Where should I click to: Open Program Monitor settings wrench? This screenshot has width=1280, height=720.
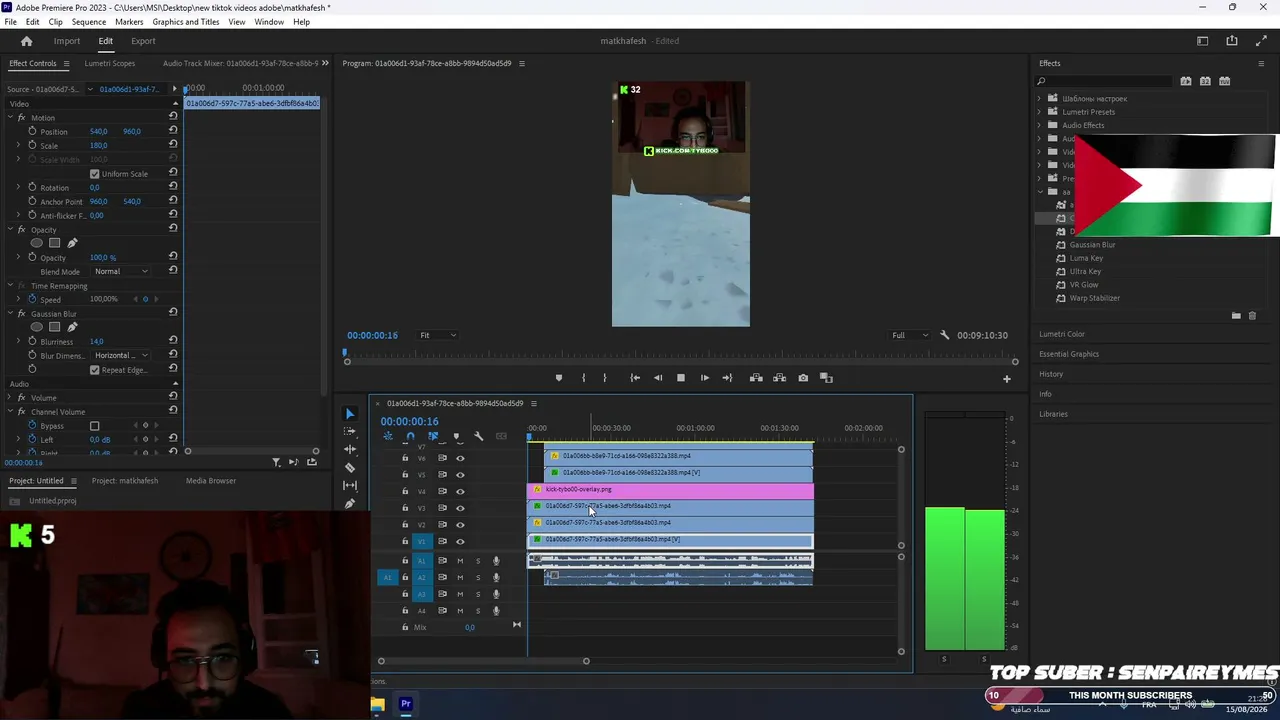(x=944, y=335)
